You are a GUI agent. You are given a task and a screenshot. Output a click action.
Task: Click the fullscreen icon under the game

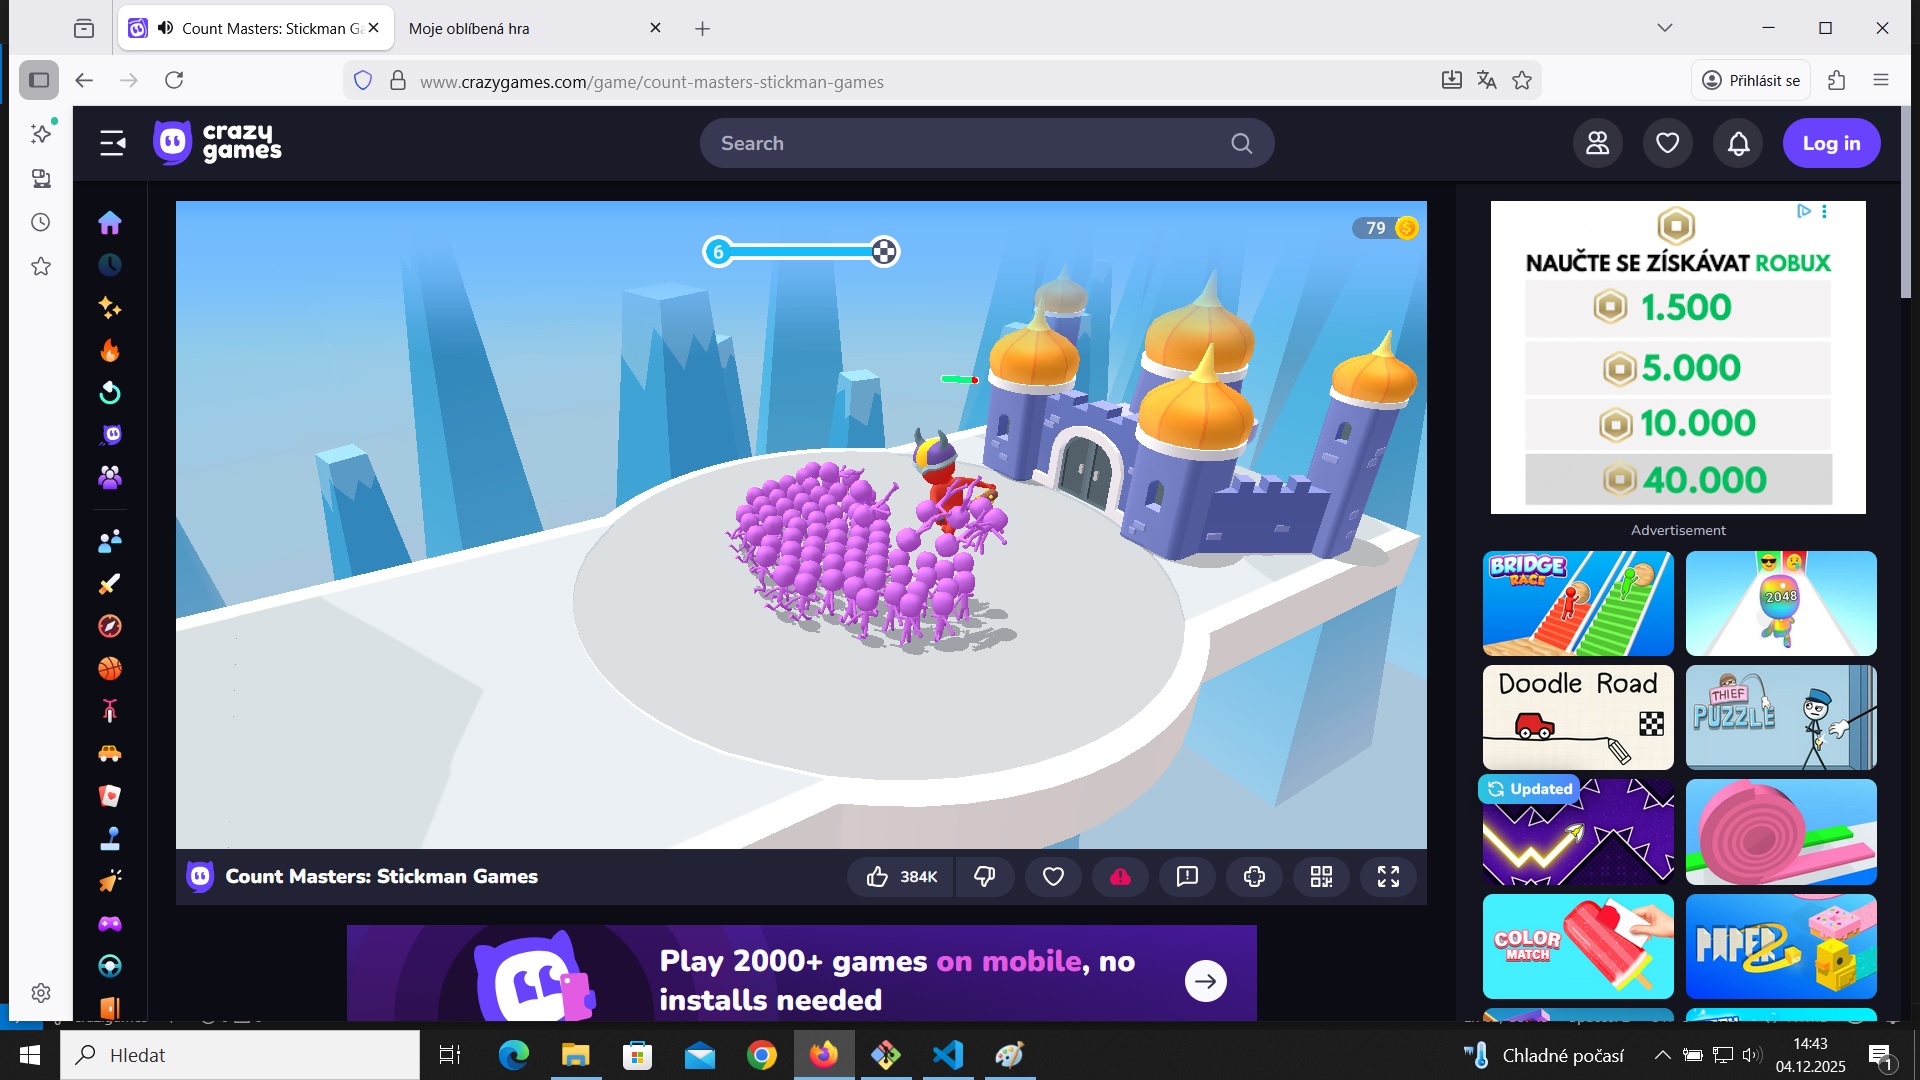tap(1388, 877)
